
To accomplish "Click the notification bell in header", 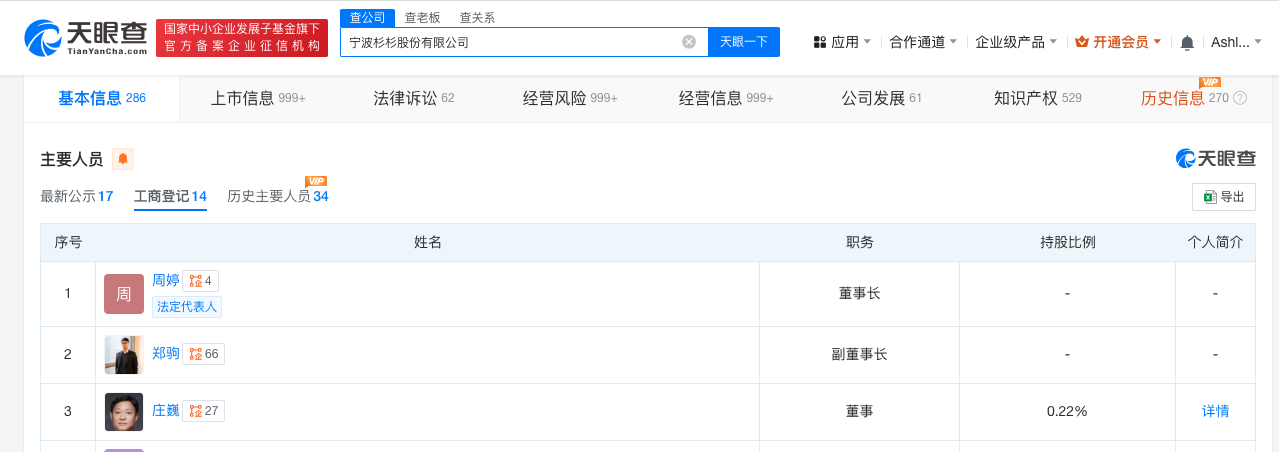I will [1187, 42].
